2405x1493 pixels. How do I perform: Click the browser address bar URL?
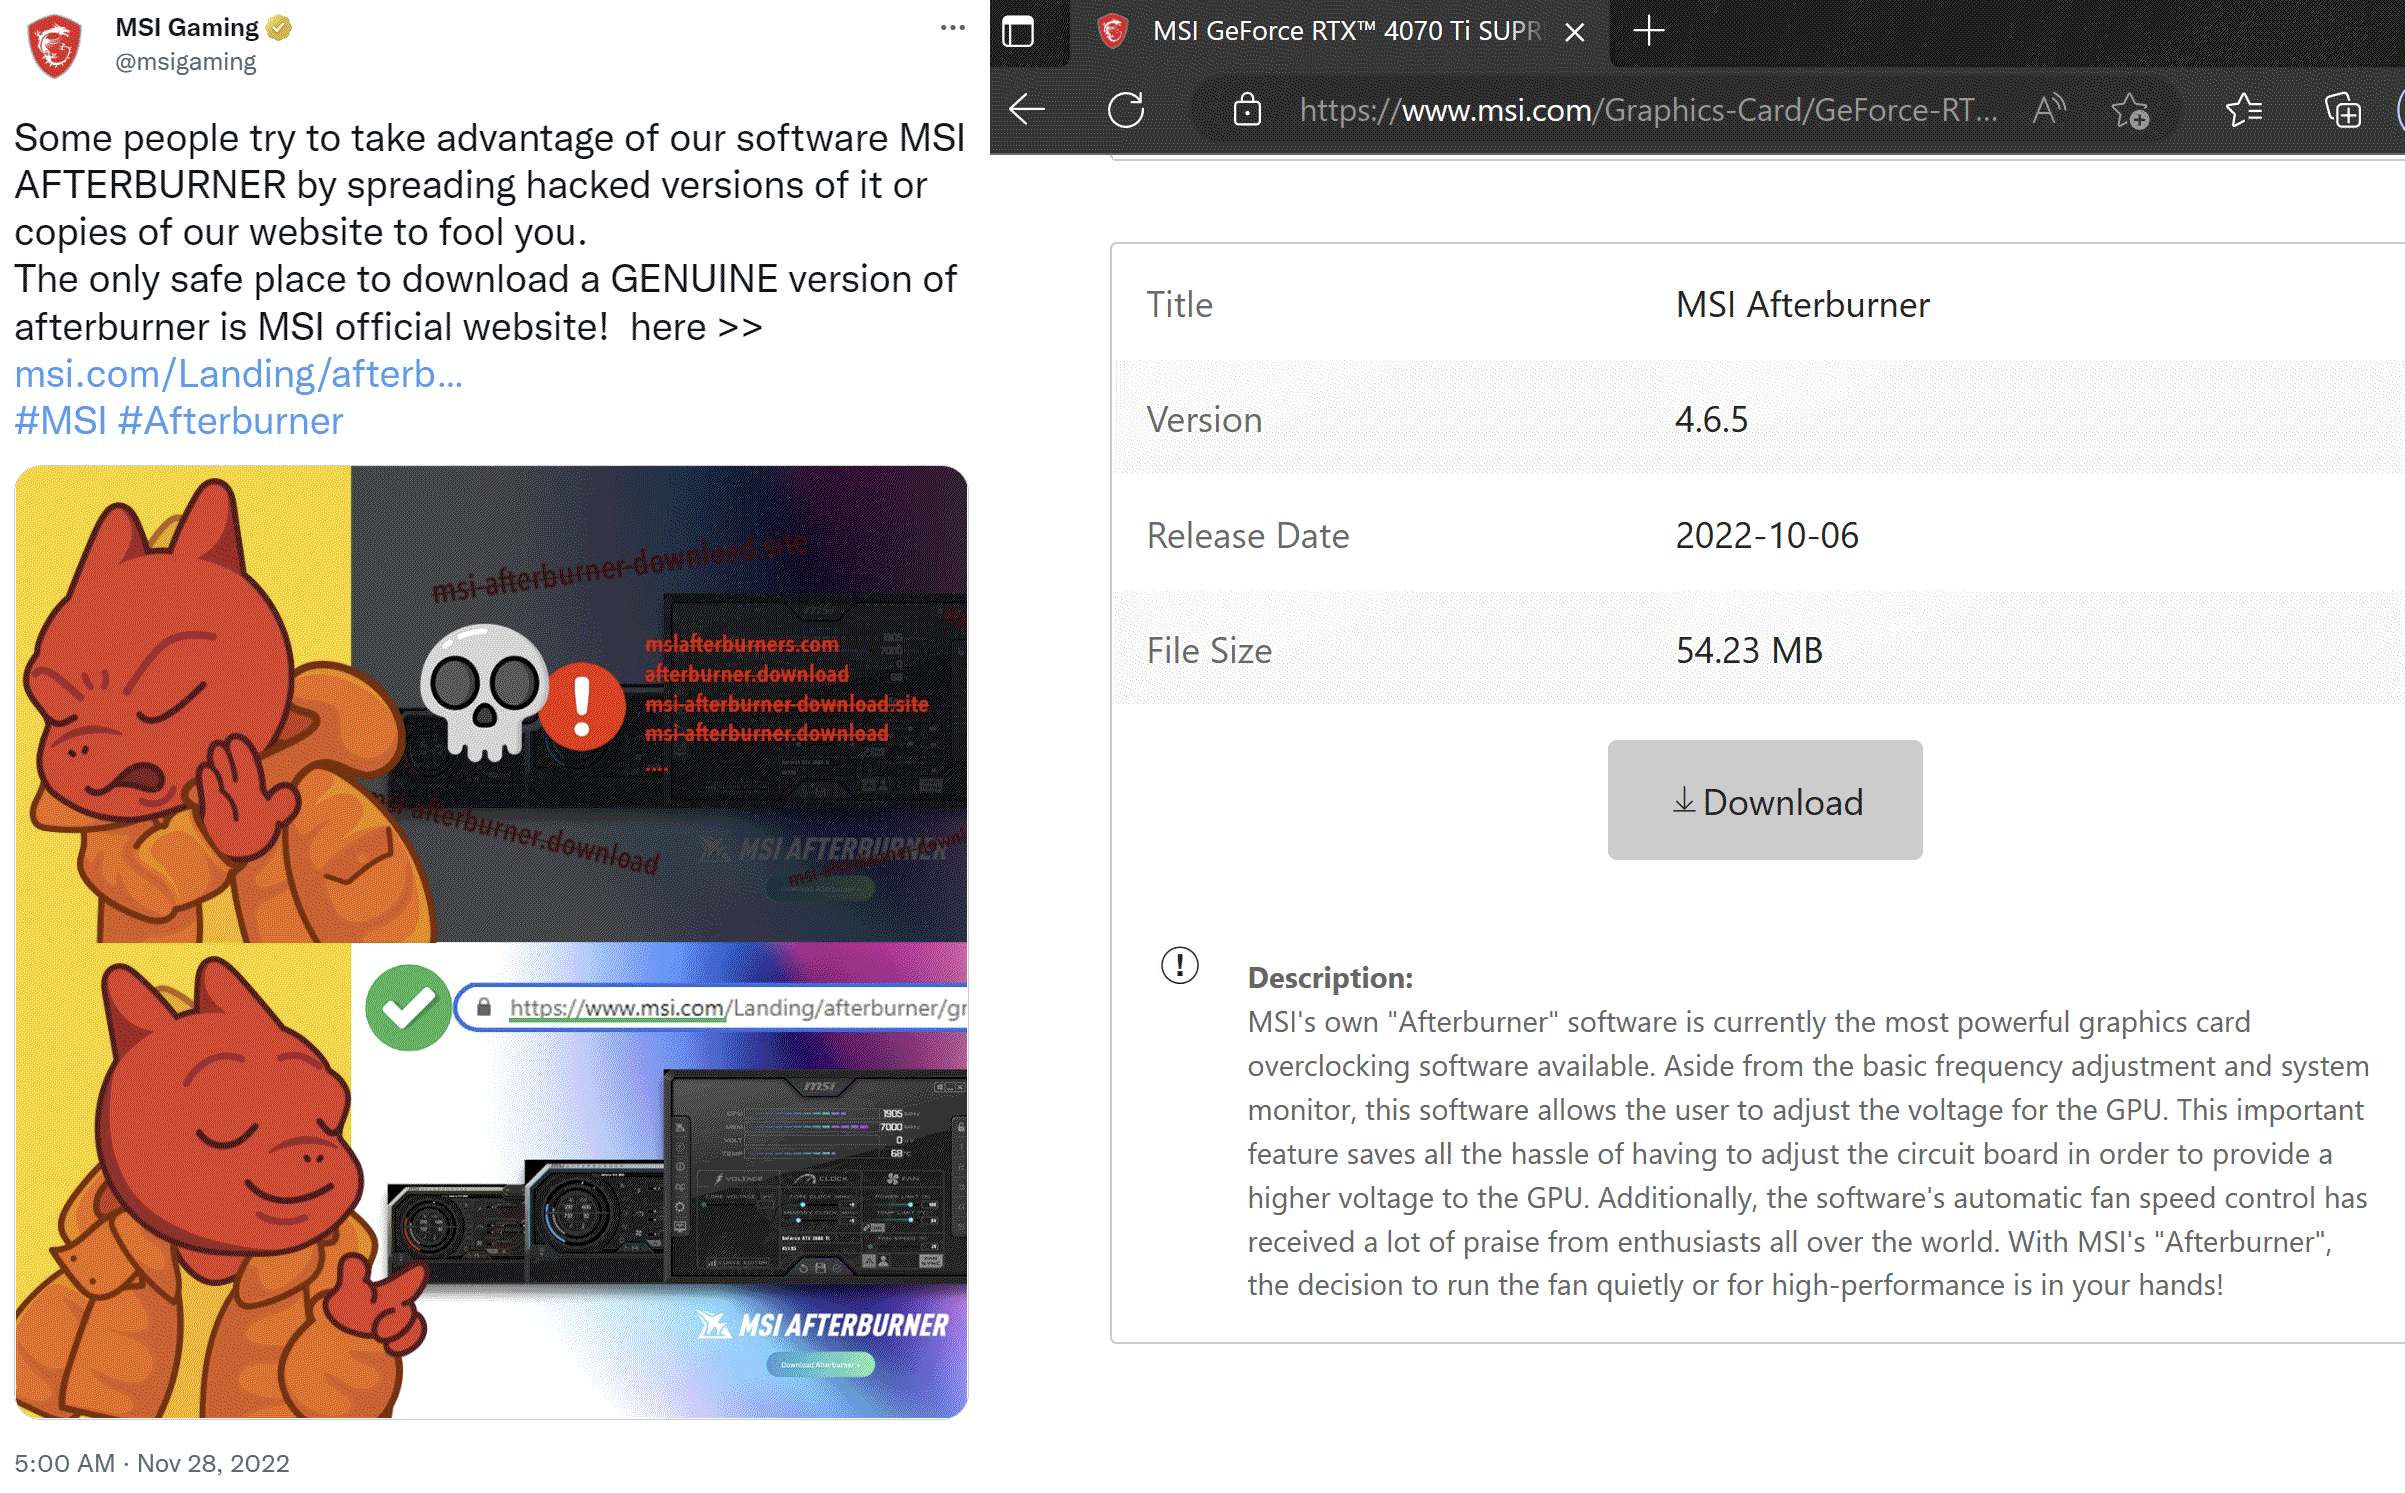pyautogui.click(x=1648, y=110)
